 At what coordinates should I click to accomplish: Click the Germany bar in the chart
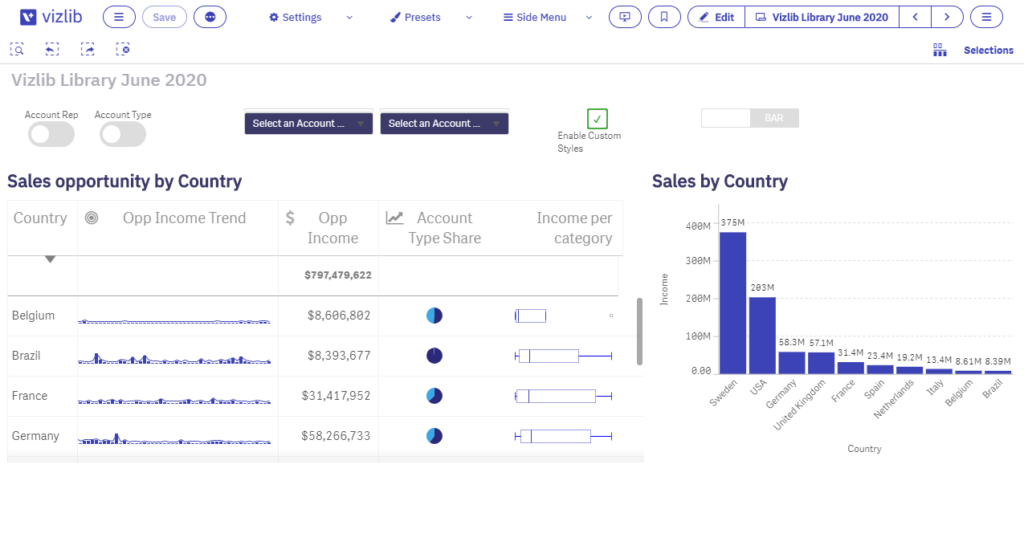point(792,363)
